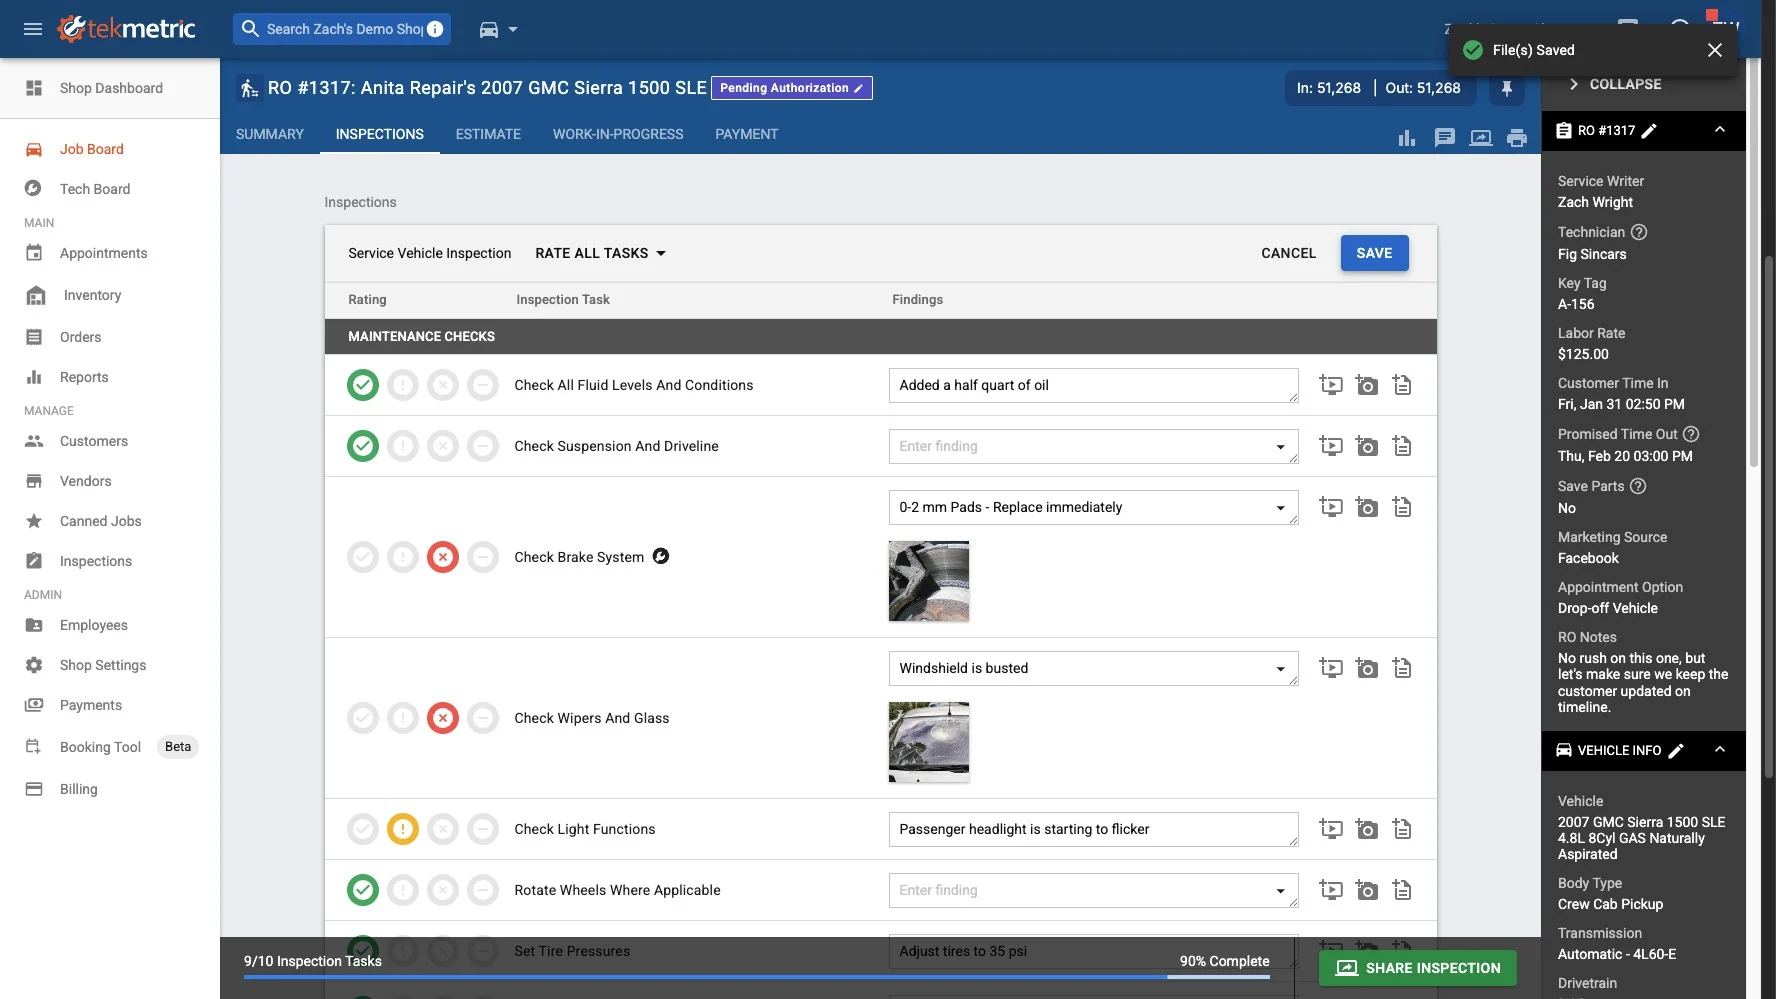Toggle green rating on Rotate Wheels Where Applicable
The image size is (1776, 999).
(x=363, y=890)
